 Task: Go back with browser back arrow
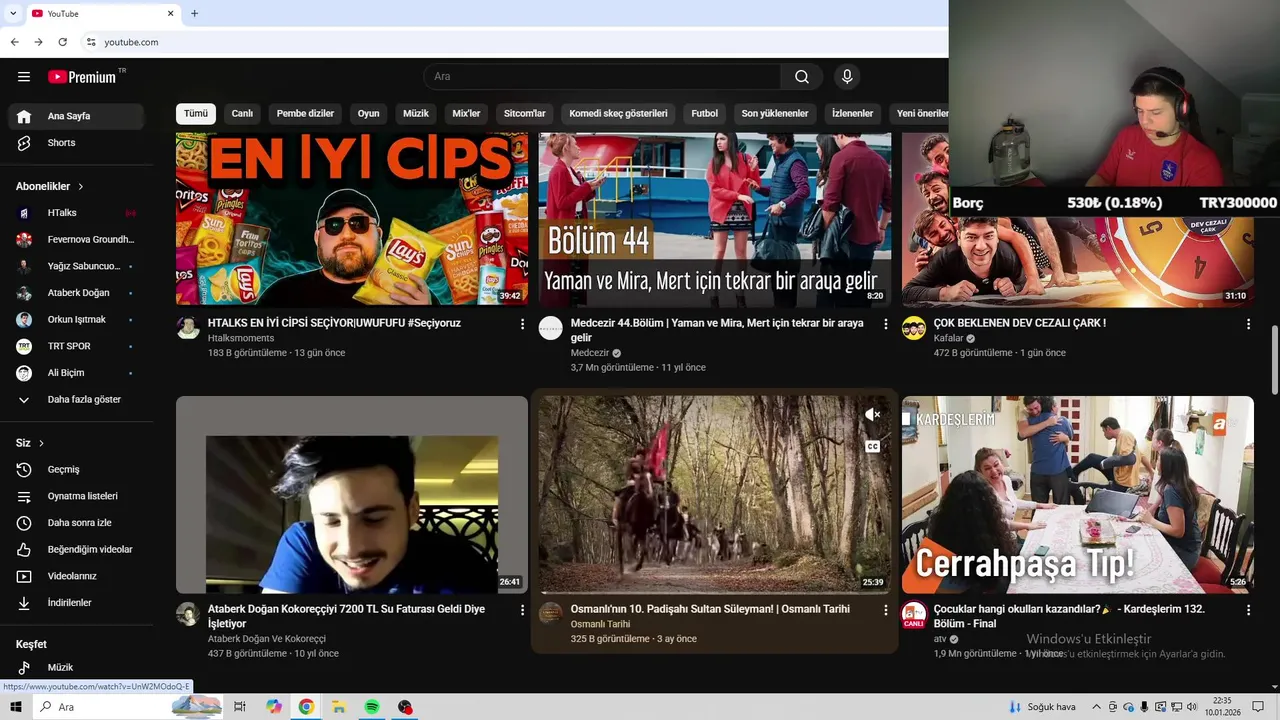coord(15,42)
